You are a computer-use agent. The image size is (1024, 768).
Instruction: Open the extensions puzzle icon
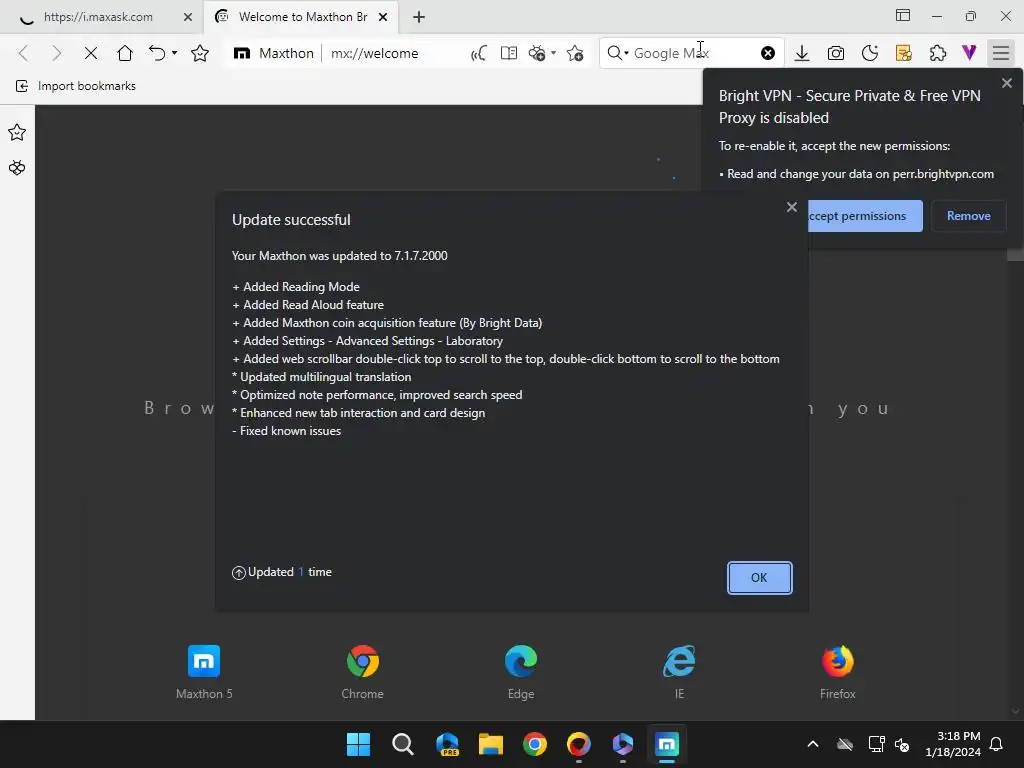click(x=938, y=53)
